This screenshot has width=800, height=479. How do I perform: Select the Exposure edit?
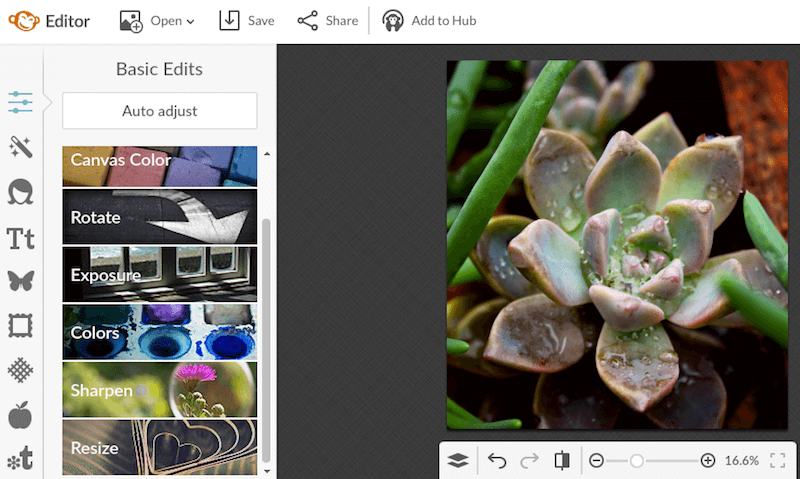click(160, 274)
